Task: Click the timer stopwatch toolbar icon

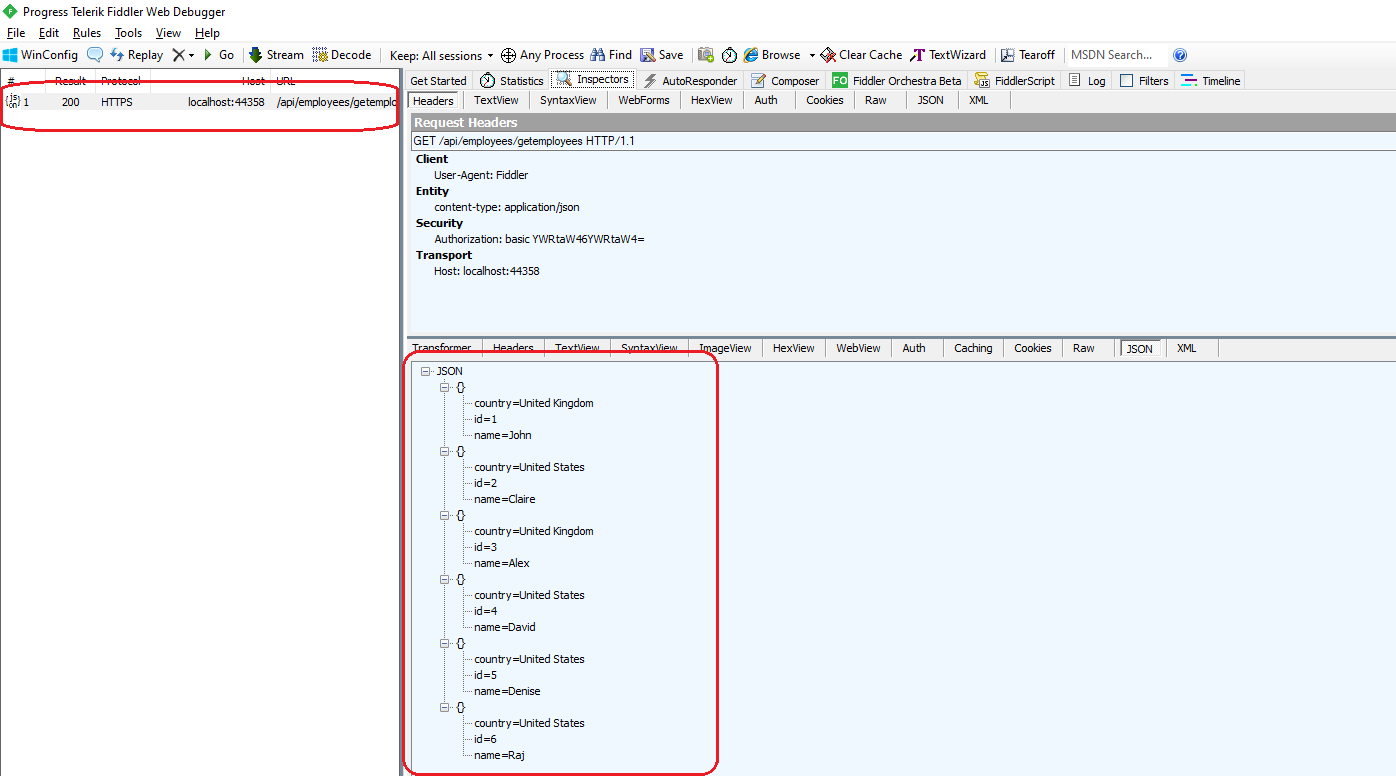Action: pos(730,55)
